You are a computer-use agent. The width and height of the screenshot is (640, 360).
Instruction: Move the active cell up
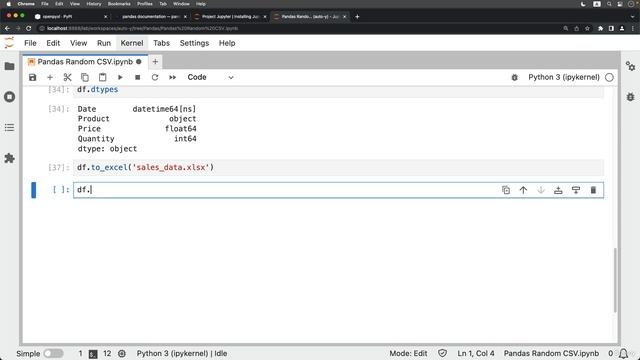point(523,190)
